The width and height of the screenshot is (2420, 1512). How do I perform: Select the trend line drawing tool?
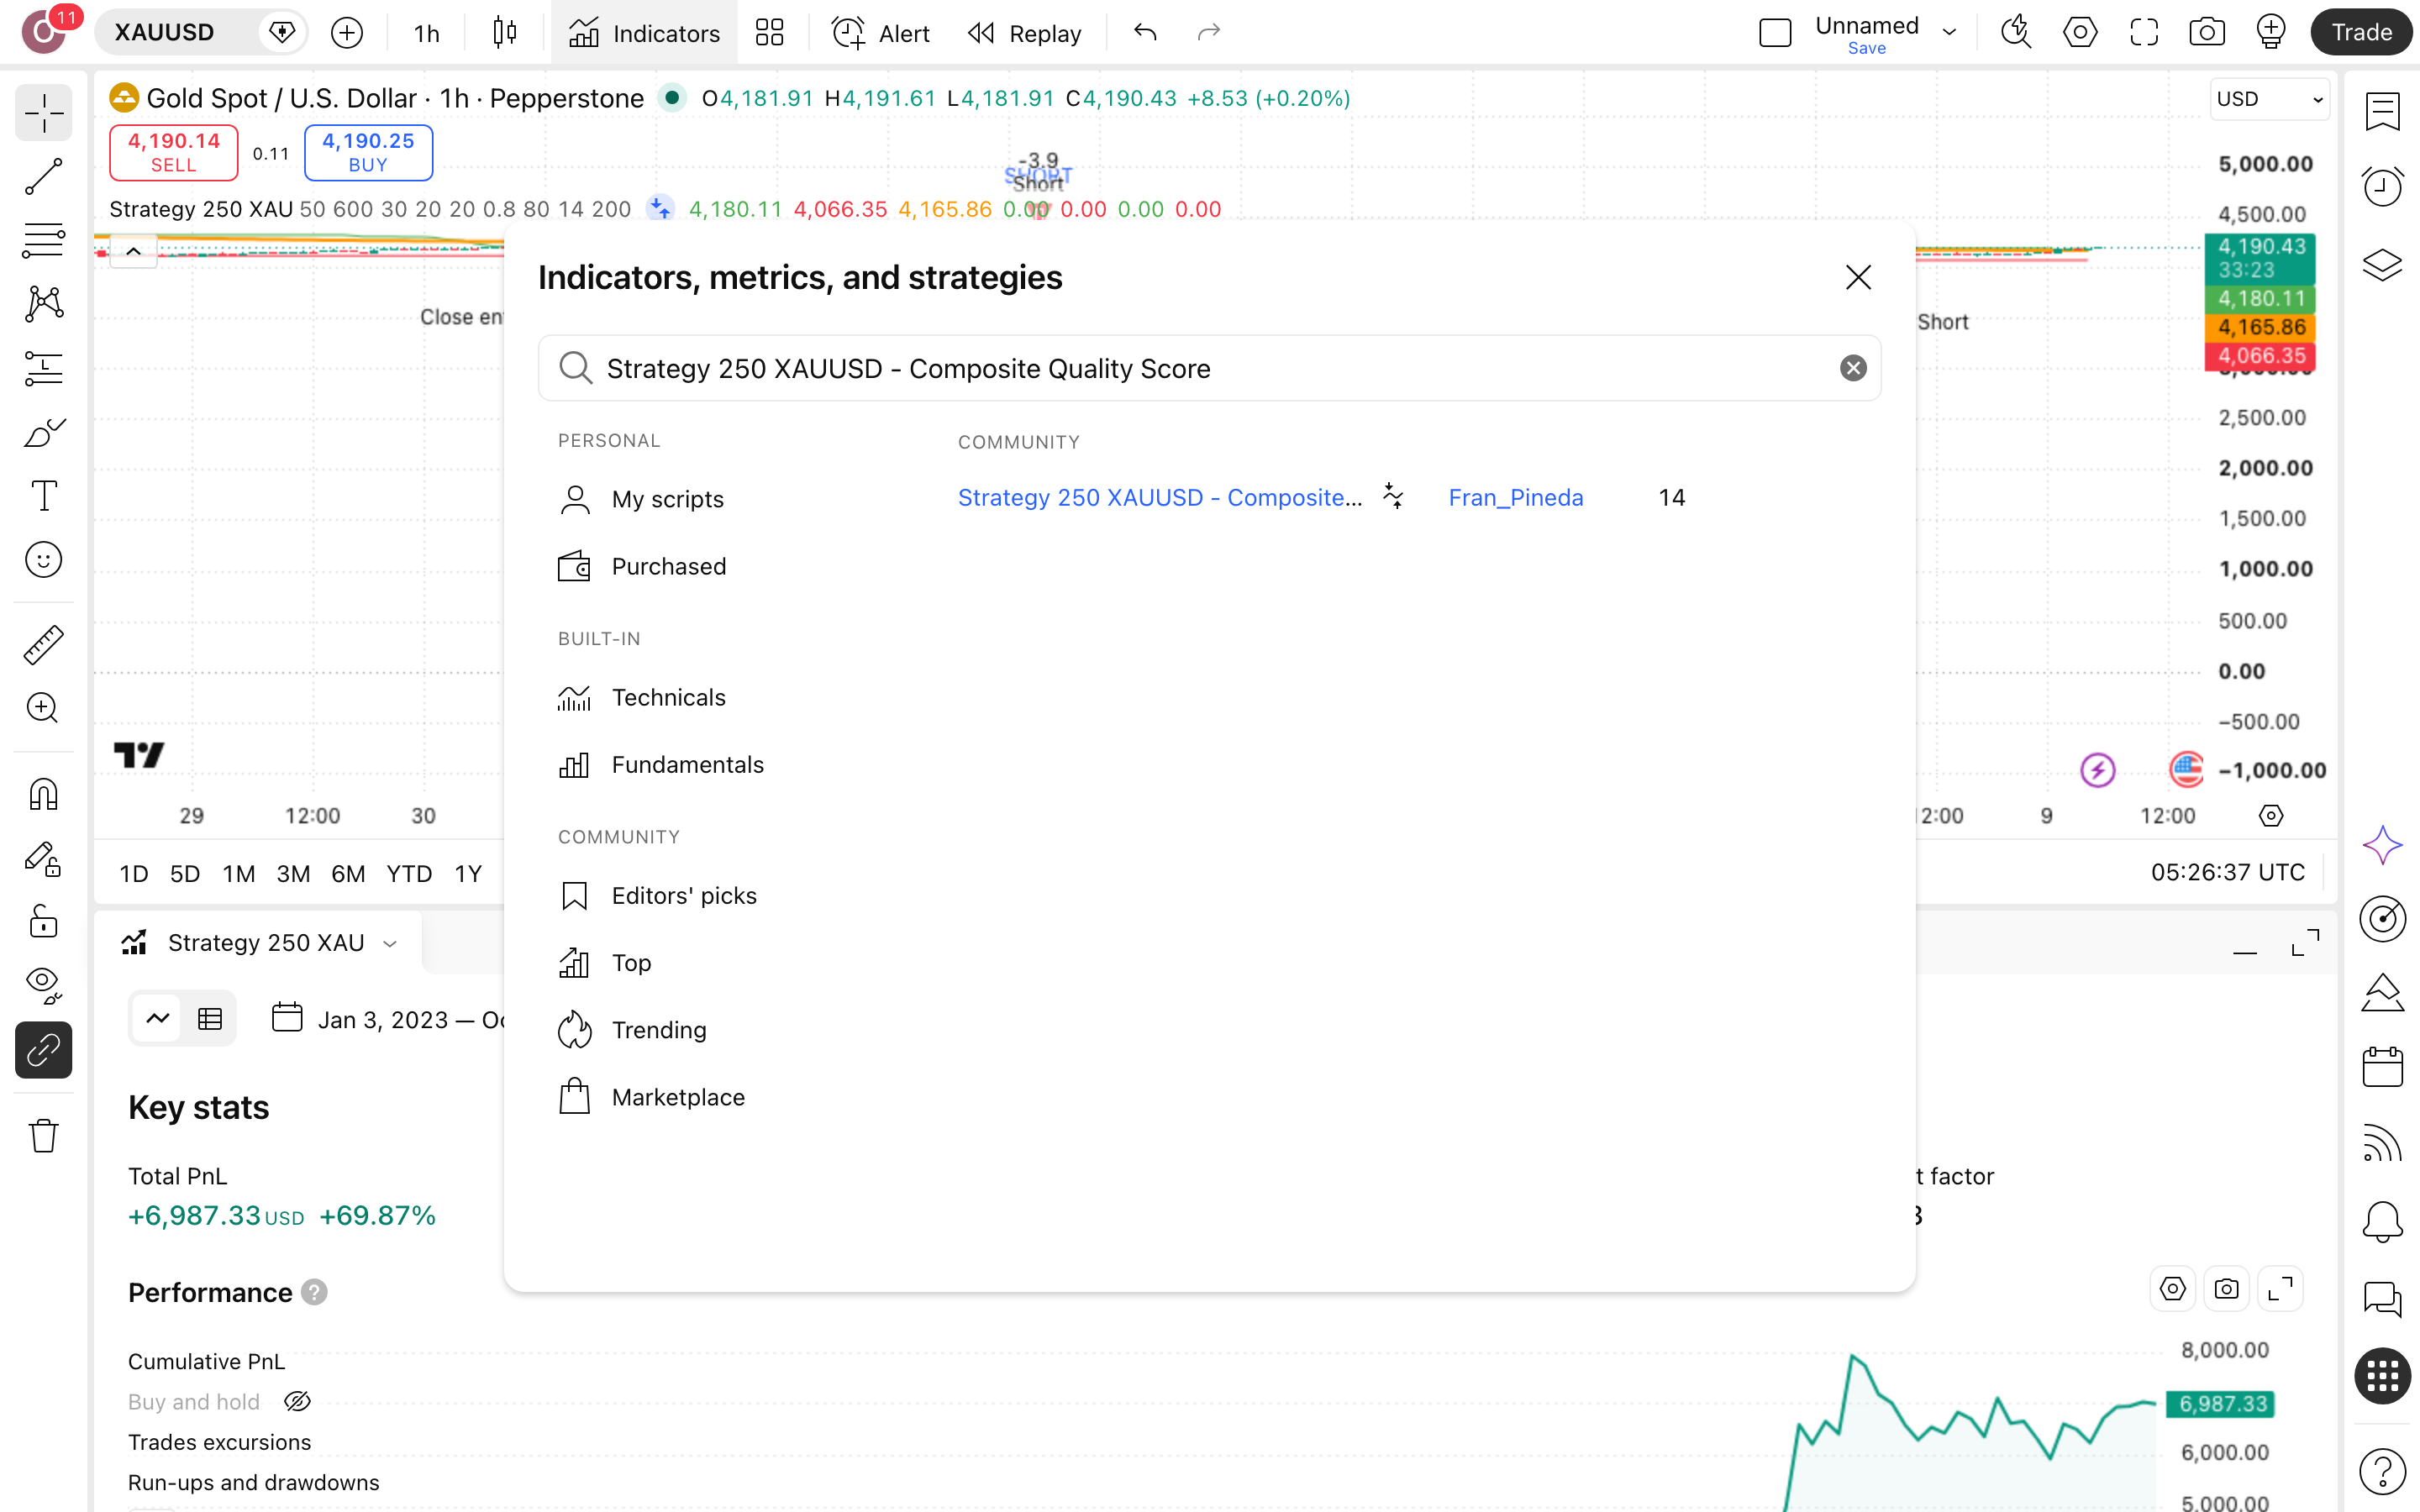tap(43, 177)
